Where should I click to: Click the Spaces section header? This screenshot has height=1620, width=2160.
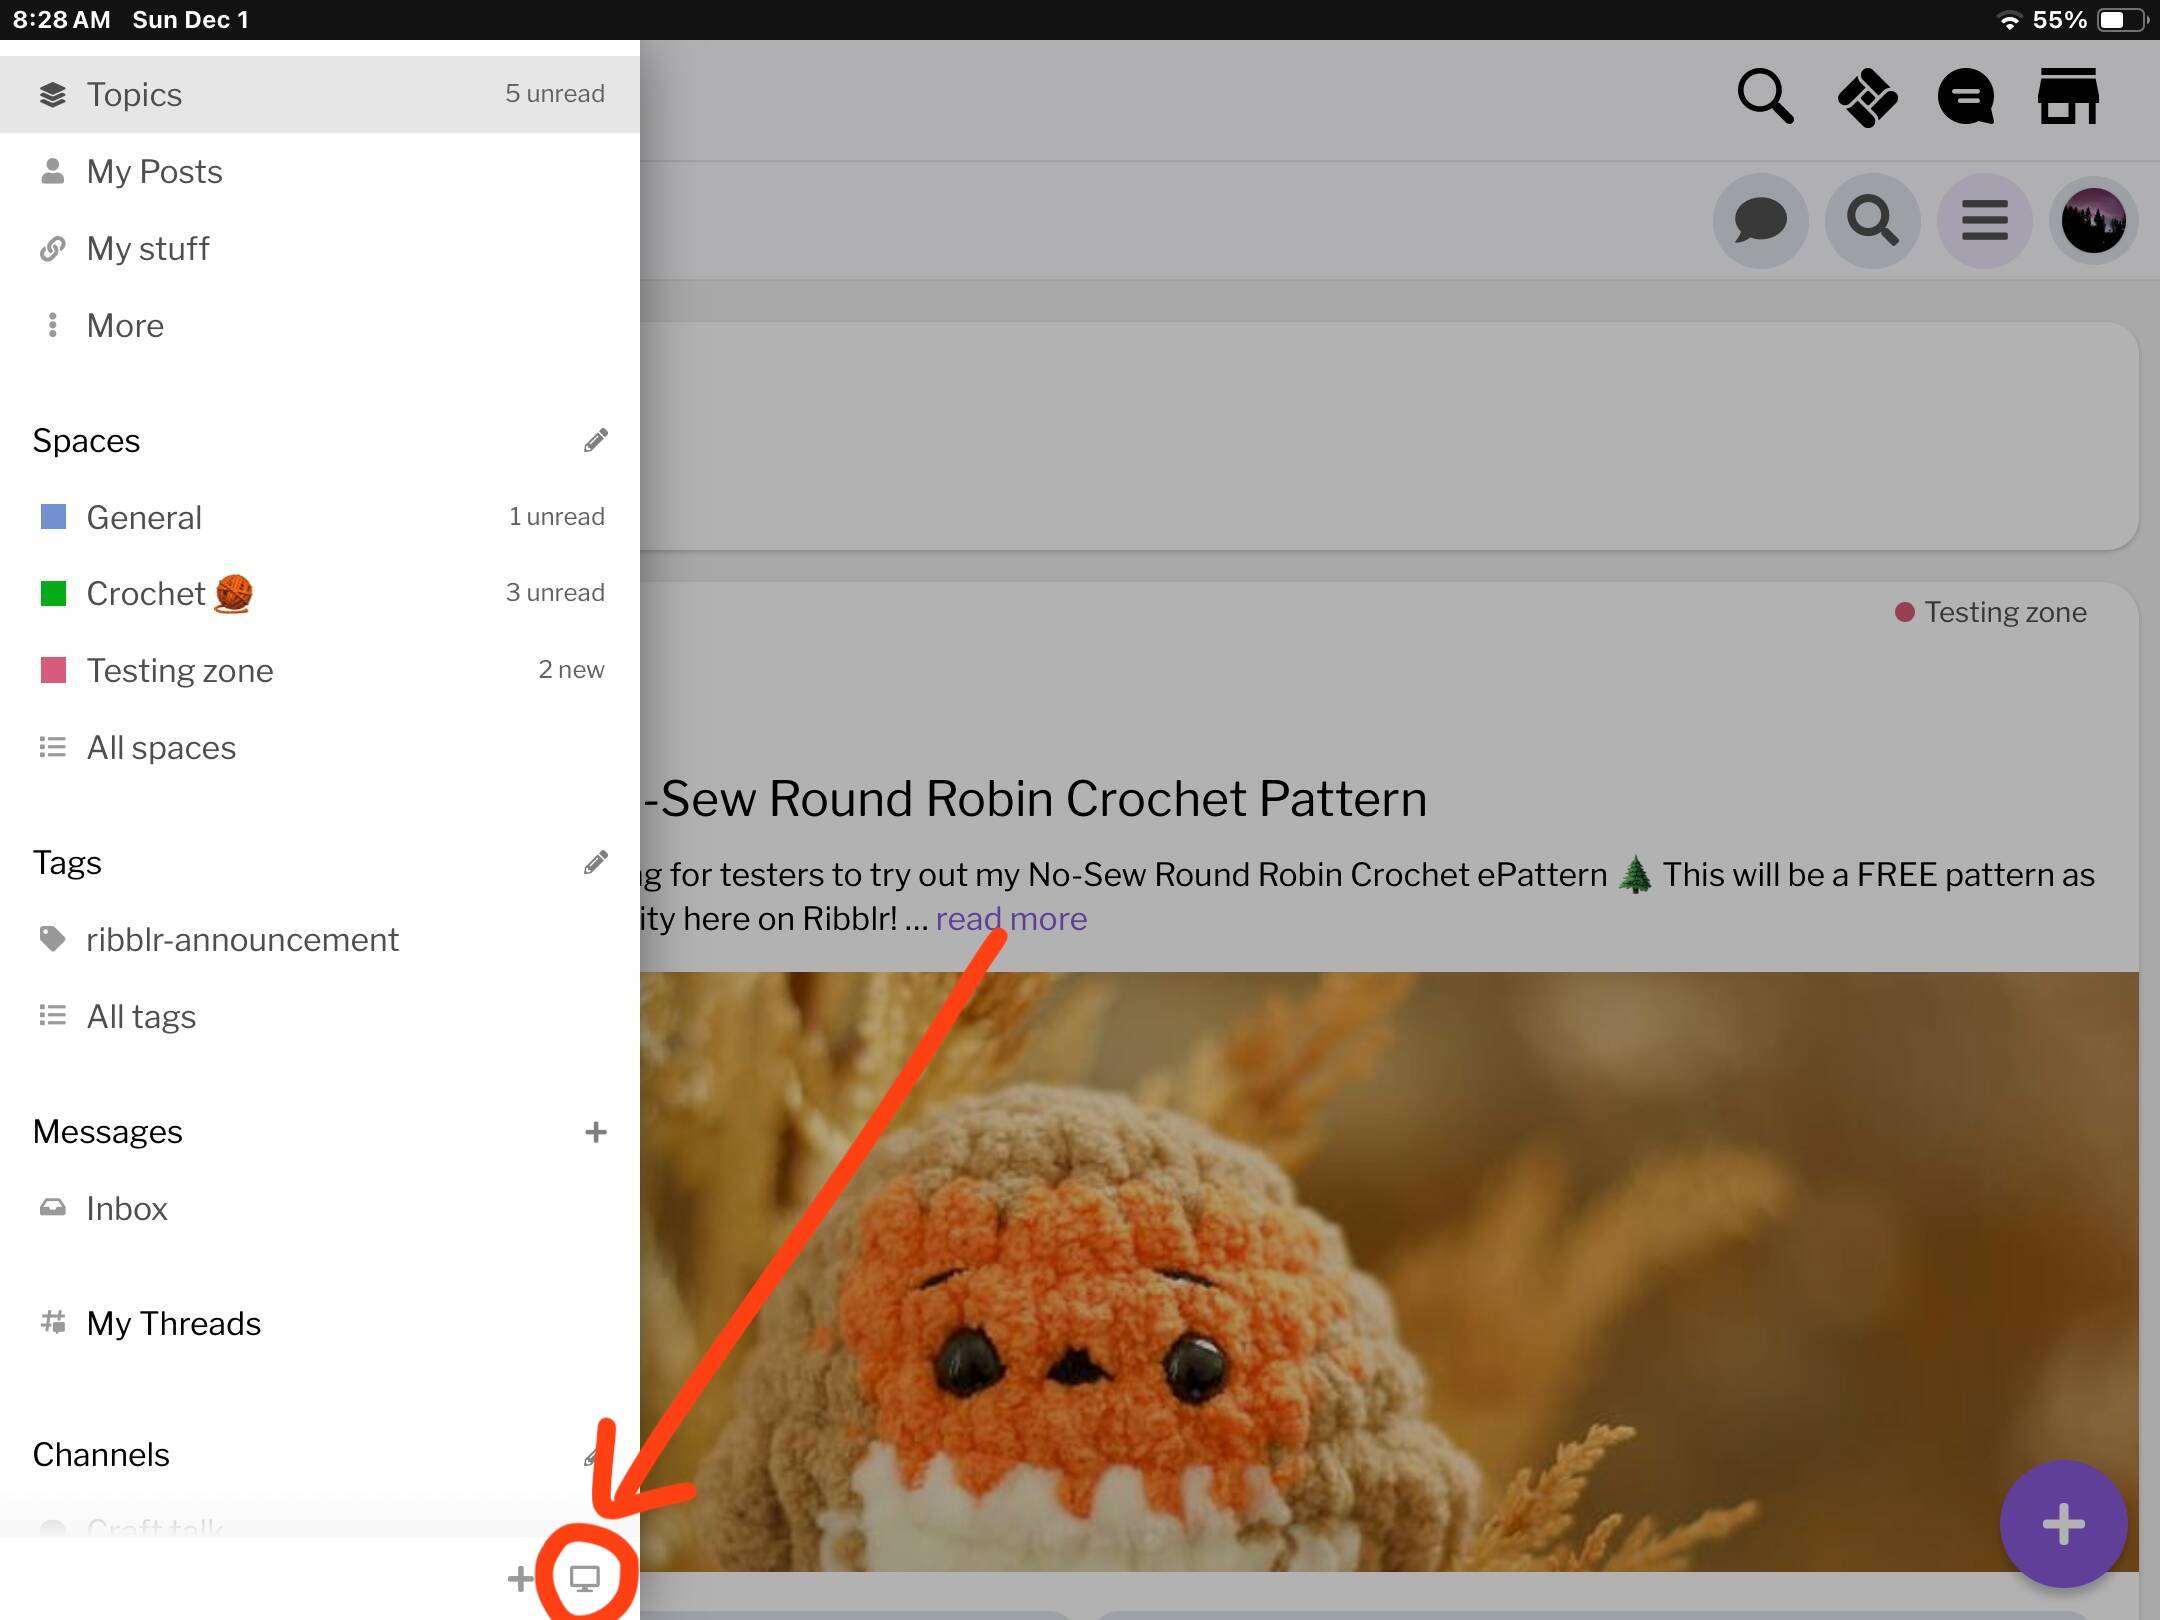(x=86, y=440)
